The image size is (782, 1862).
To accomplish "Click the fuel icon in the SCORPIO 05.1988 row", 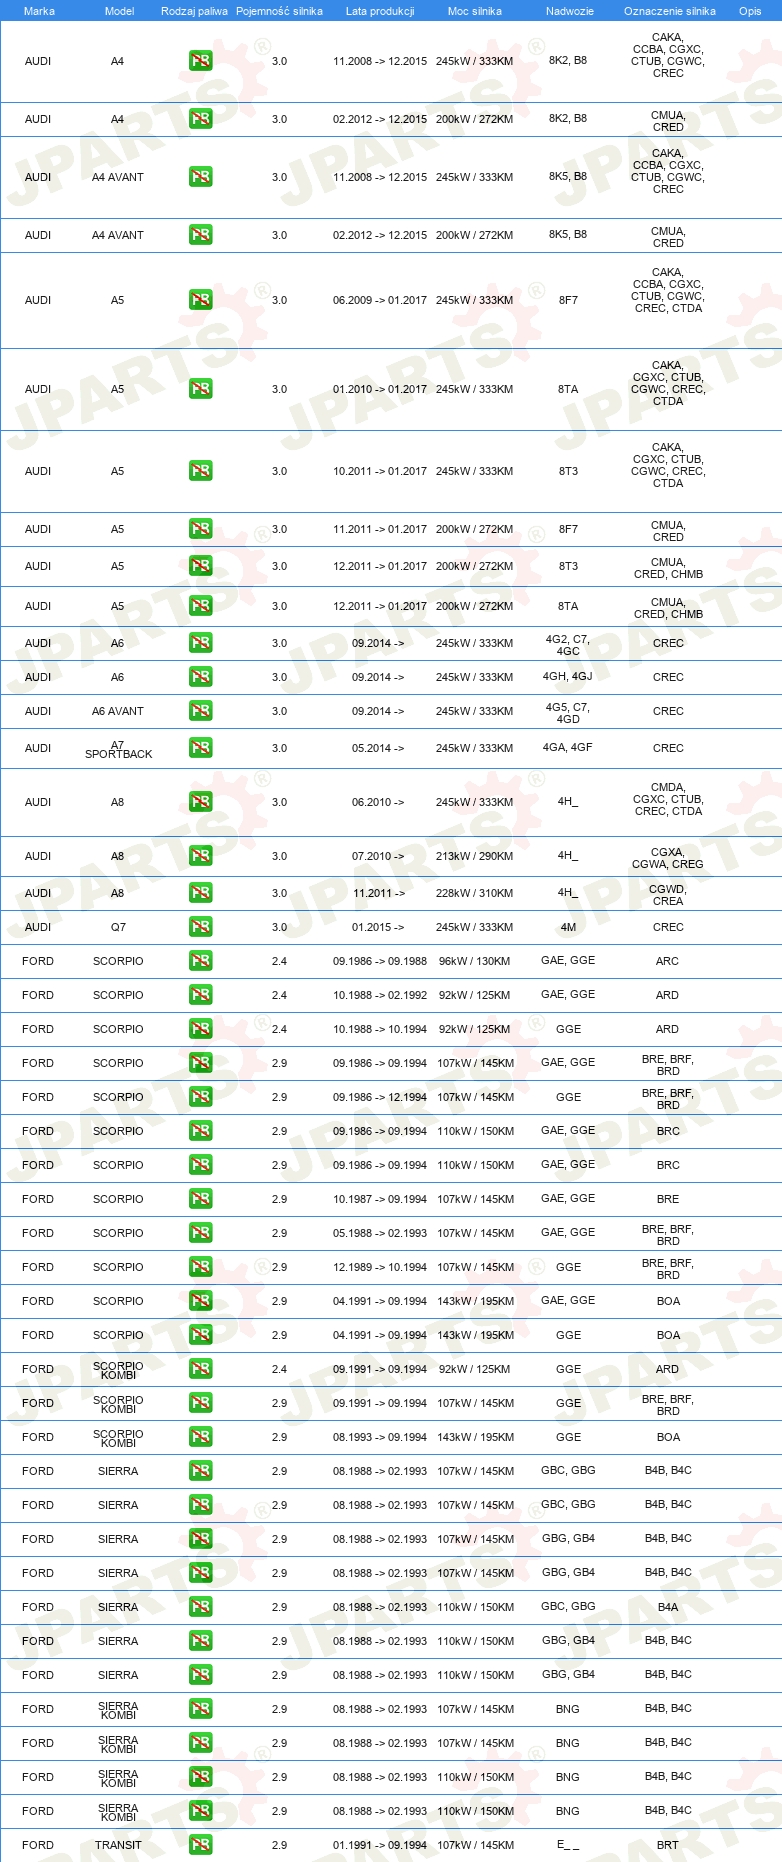I will [x=201, y=1233].
